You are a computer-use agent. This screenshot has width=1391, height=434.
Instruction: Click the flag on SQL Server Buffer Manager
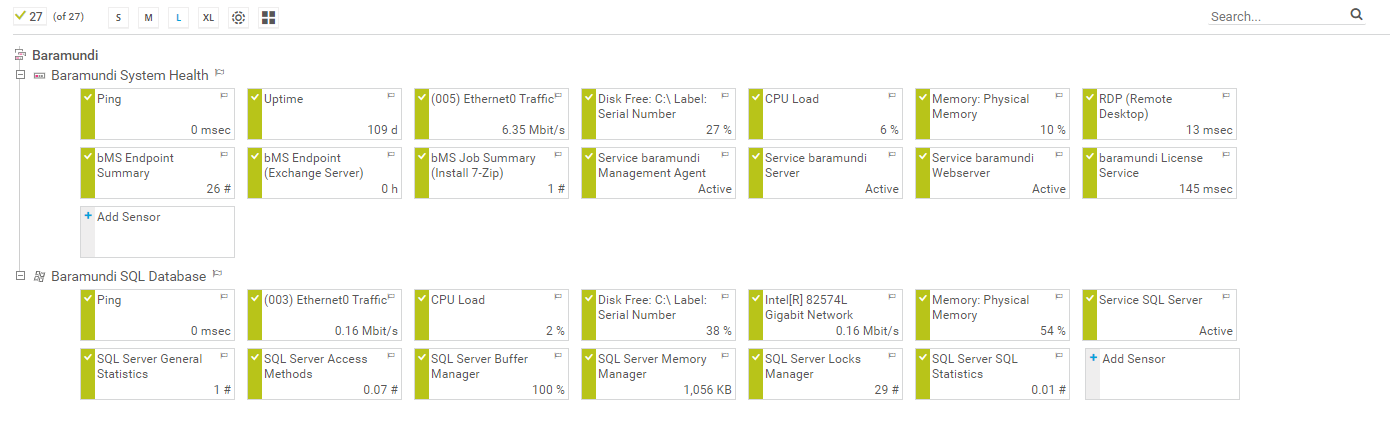click(558, 355)
